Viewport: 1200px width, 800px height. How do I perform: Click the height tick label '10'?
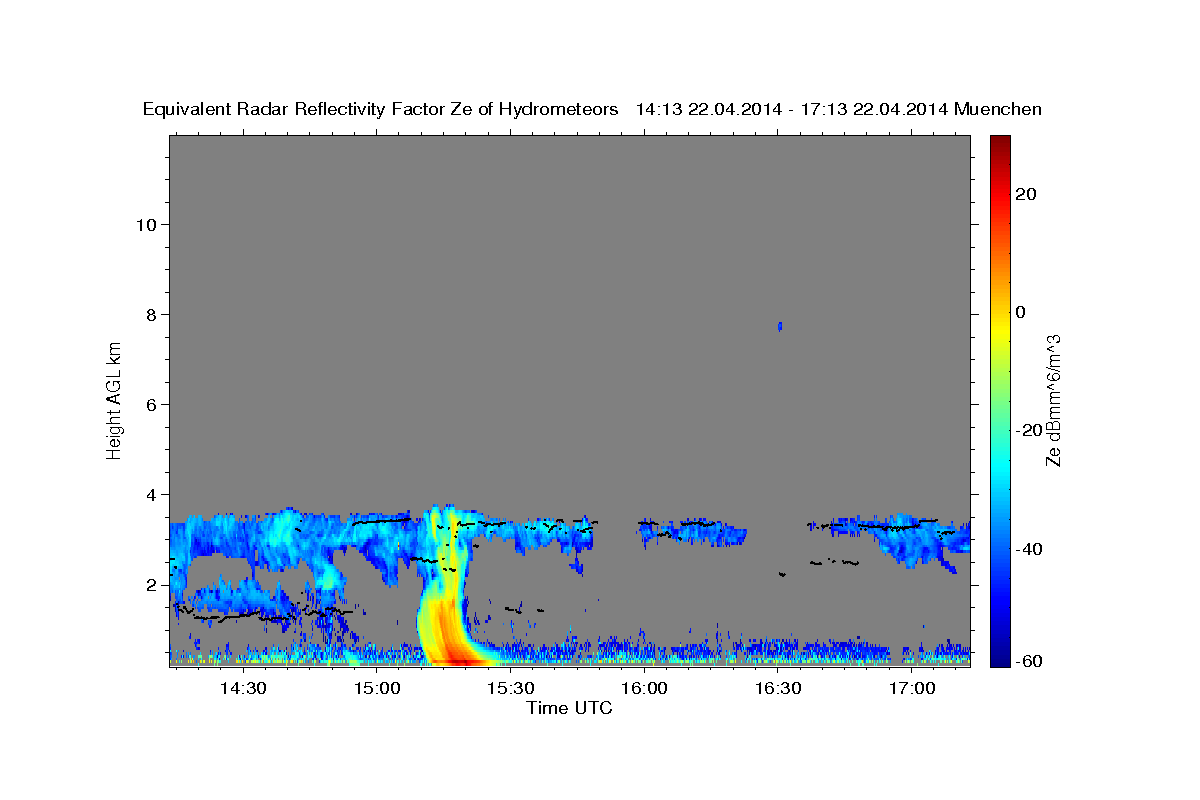coord(146,224)
